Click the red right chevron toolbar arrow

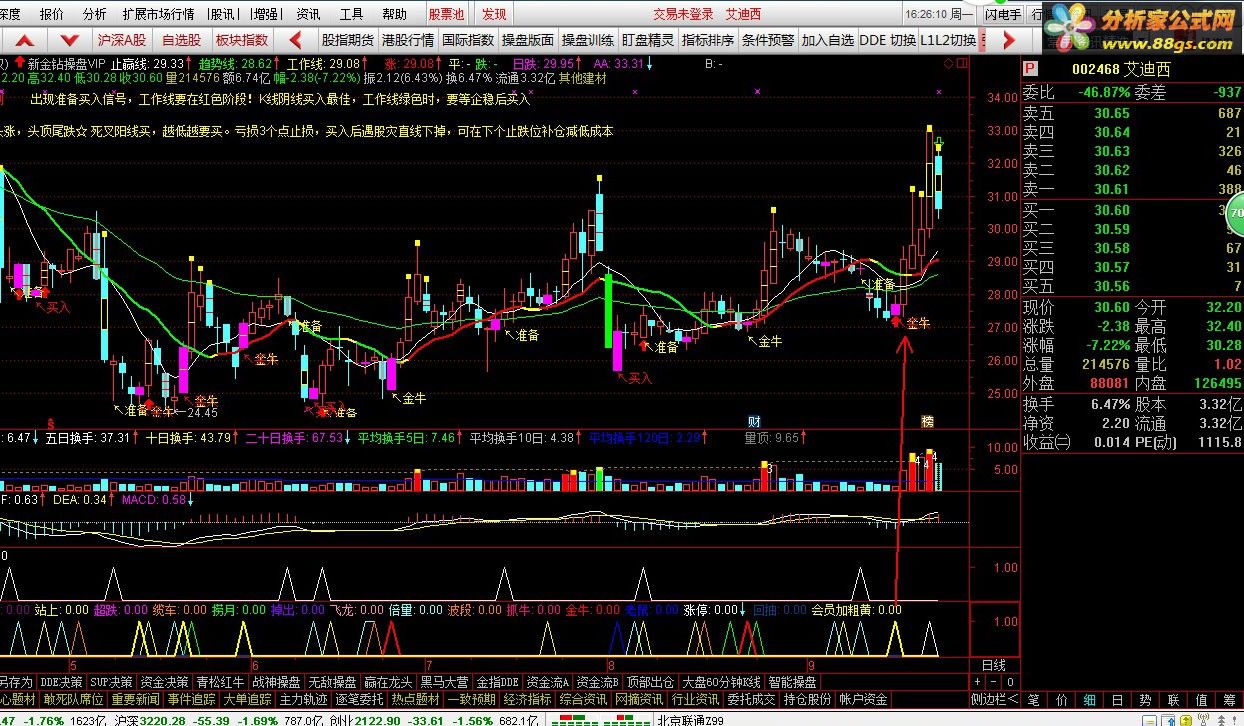click(x=1008, y=40)
